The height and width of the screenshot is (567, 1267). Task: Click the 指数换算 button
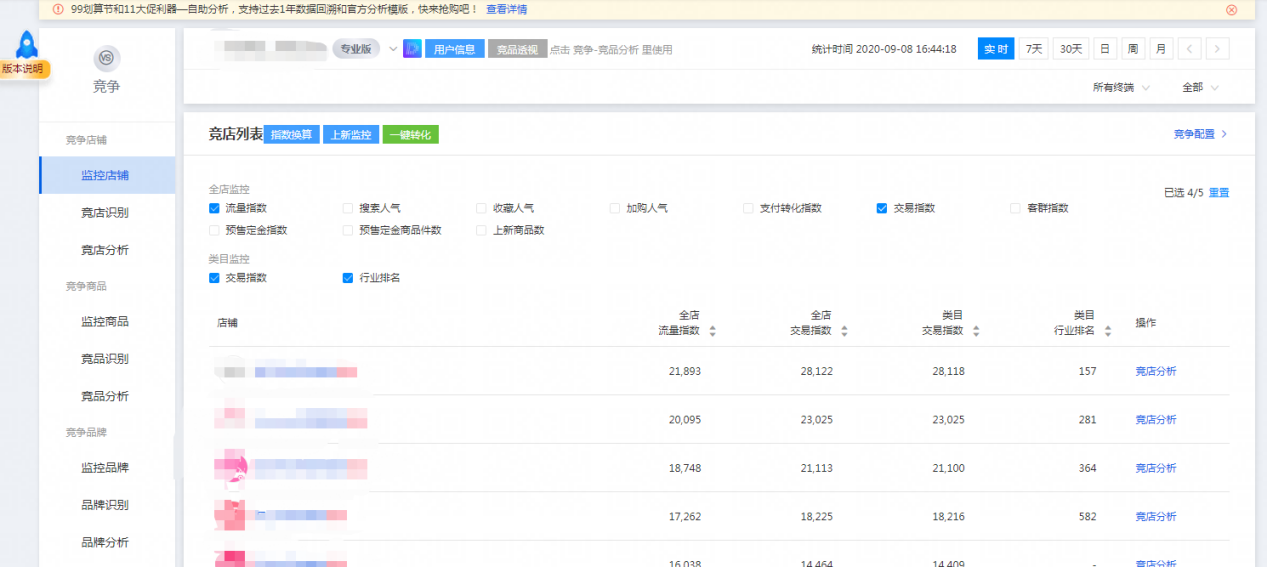(x=292, y=134)
